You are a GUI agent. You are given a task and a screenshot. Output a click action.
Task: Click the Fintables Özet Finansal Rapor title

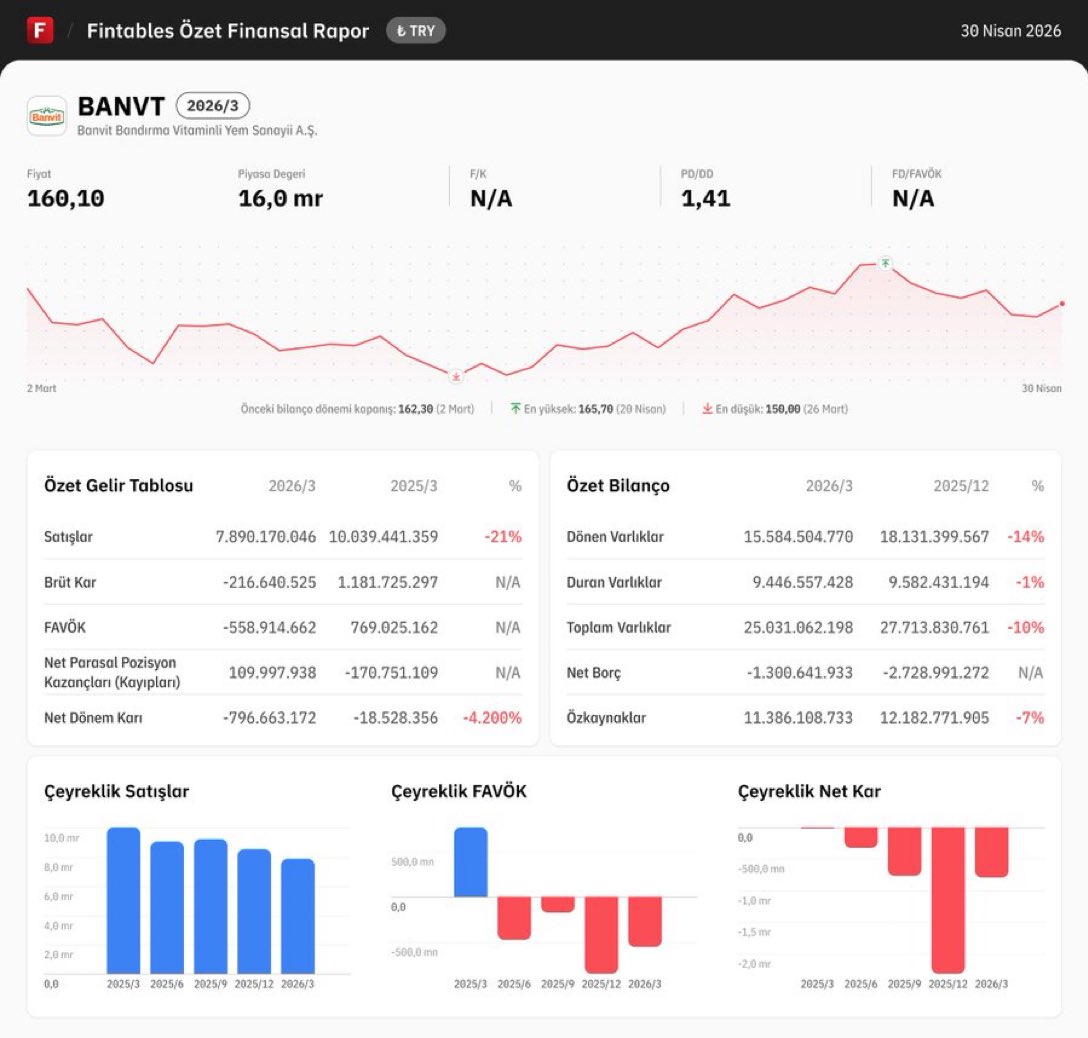228,31
